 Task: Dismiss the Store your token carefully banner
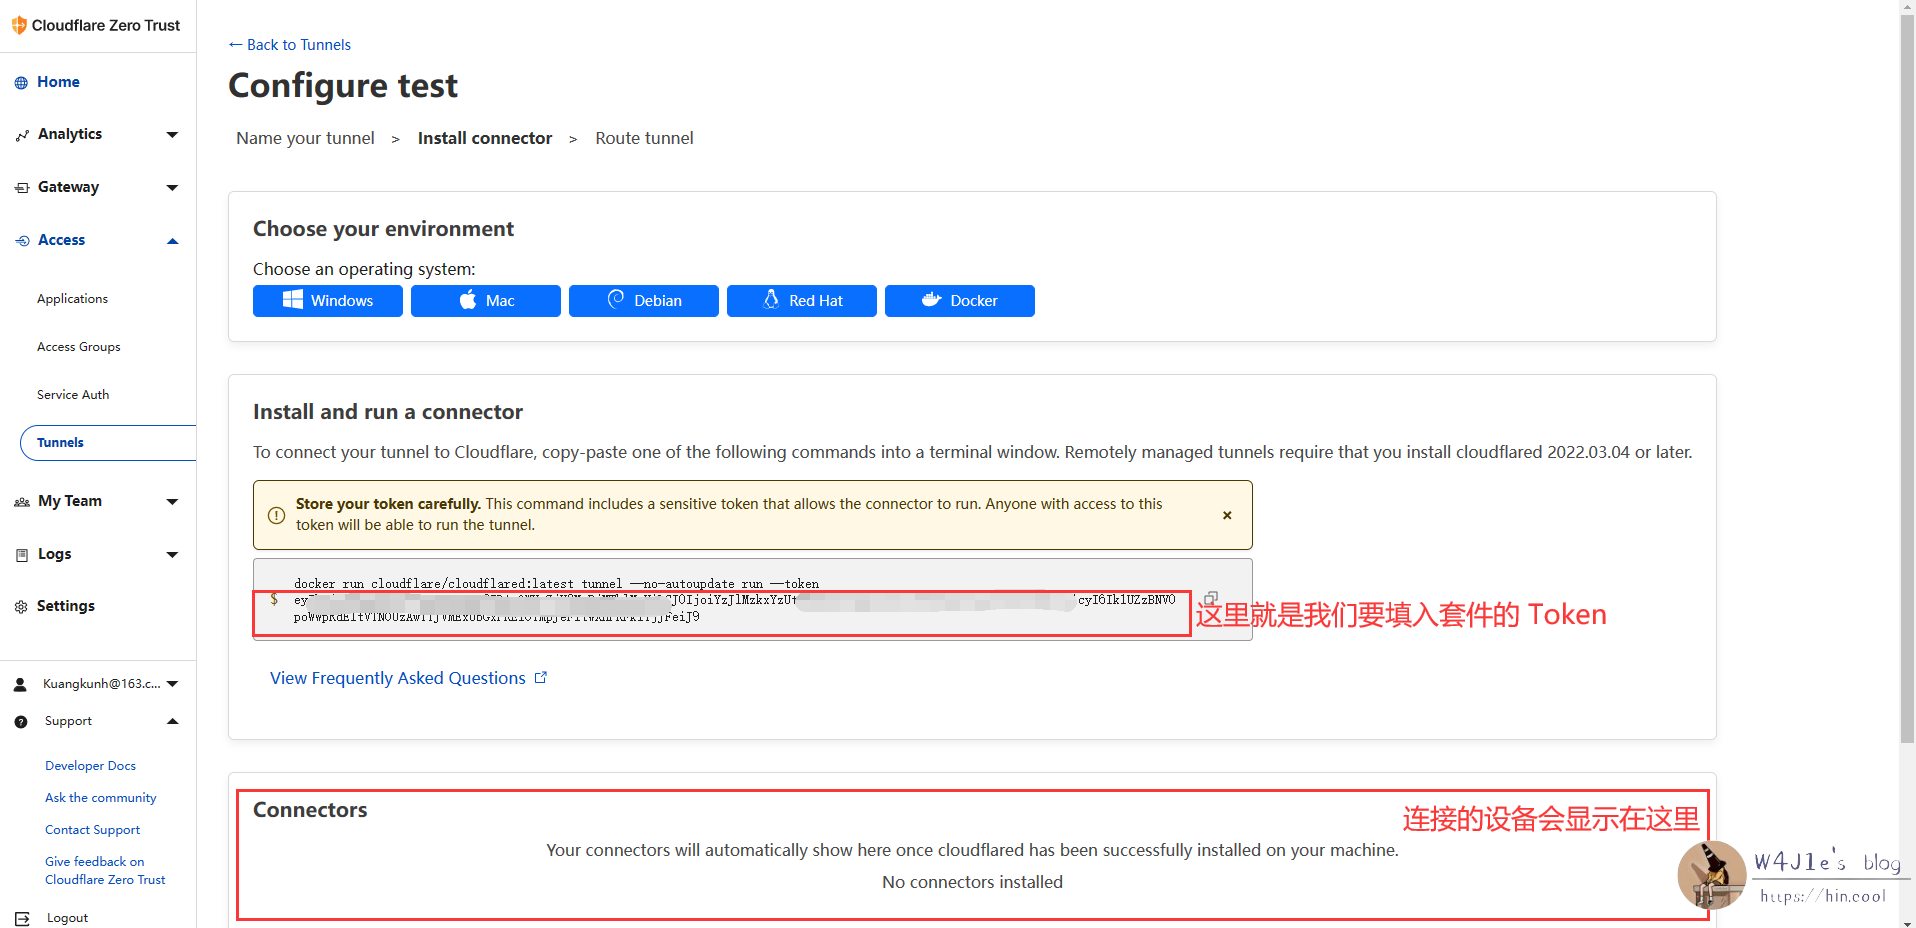(x=1227, y=515)
